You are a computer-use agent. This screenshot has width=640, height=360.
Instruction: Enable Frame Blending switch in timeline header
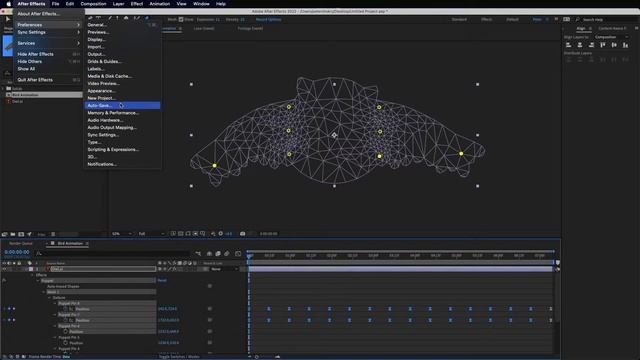(218, 254)
